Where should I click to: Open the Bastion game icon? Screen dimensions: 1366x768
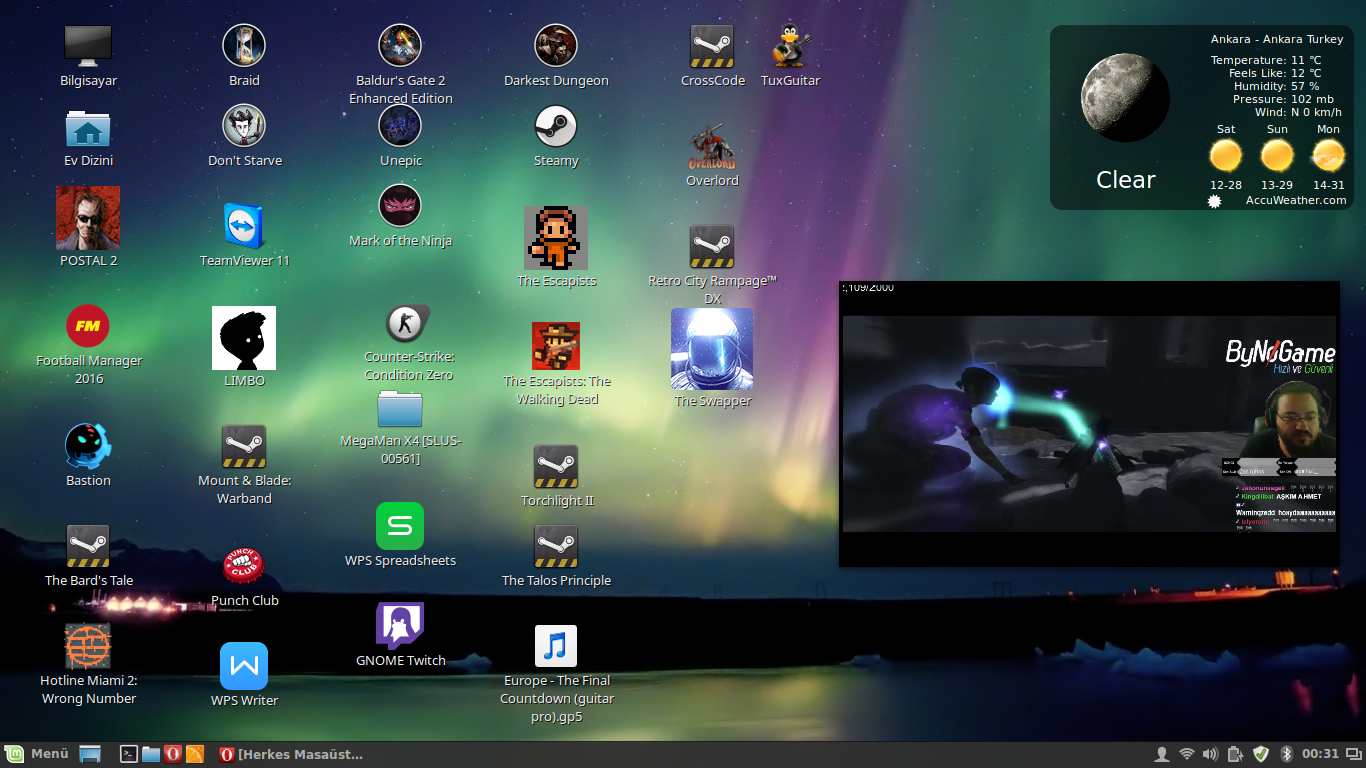pos(88,446)
